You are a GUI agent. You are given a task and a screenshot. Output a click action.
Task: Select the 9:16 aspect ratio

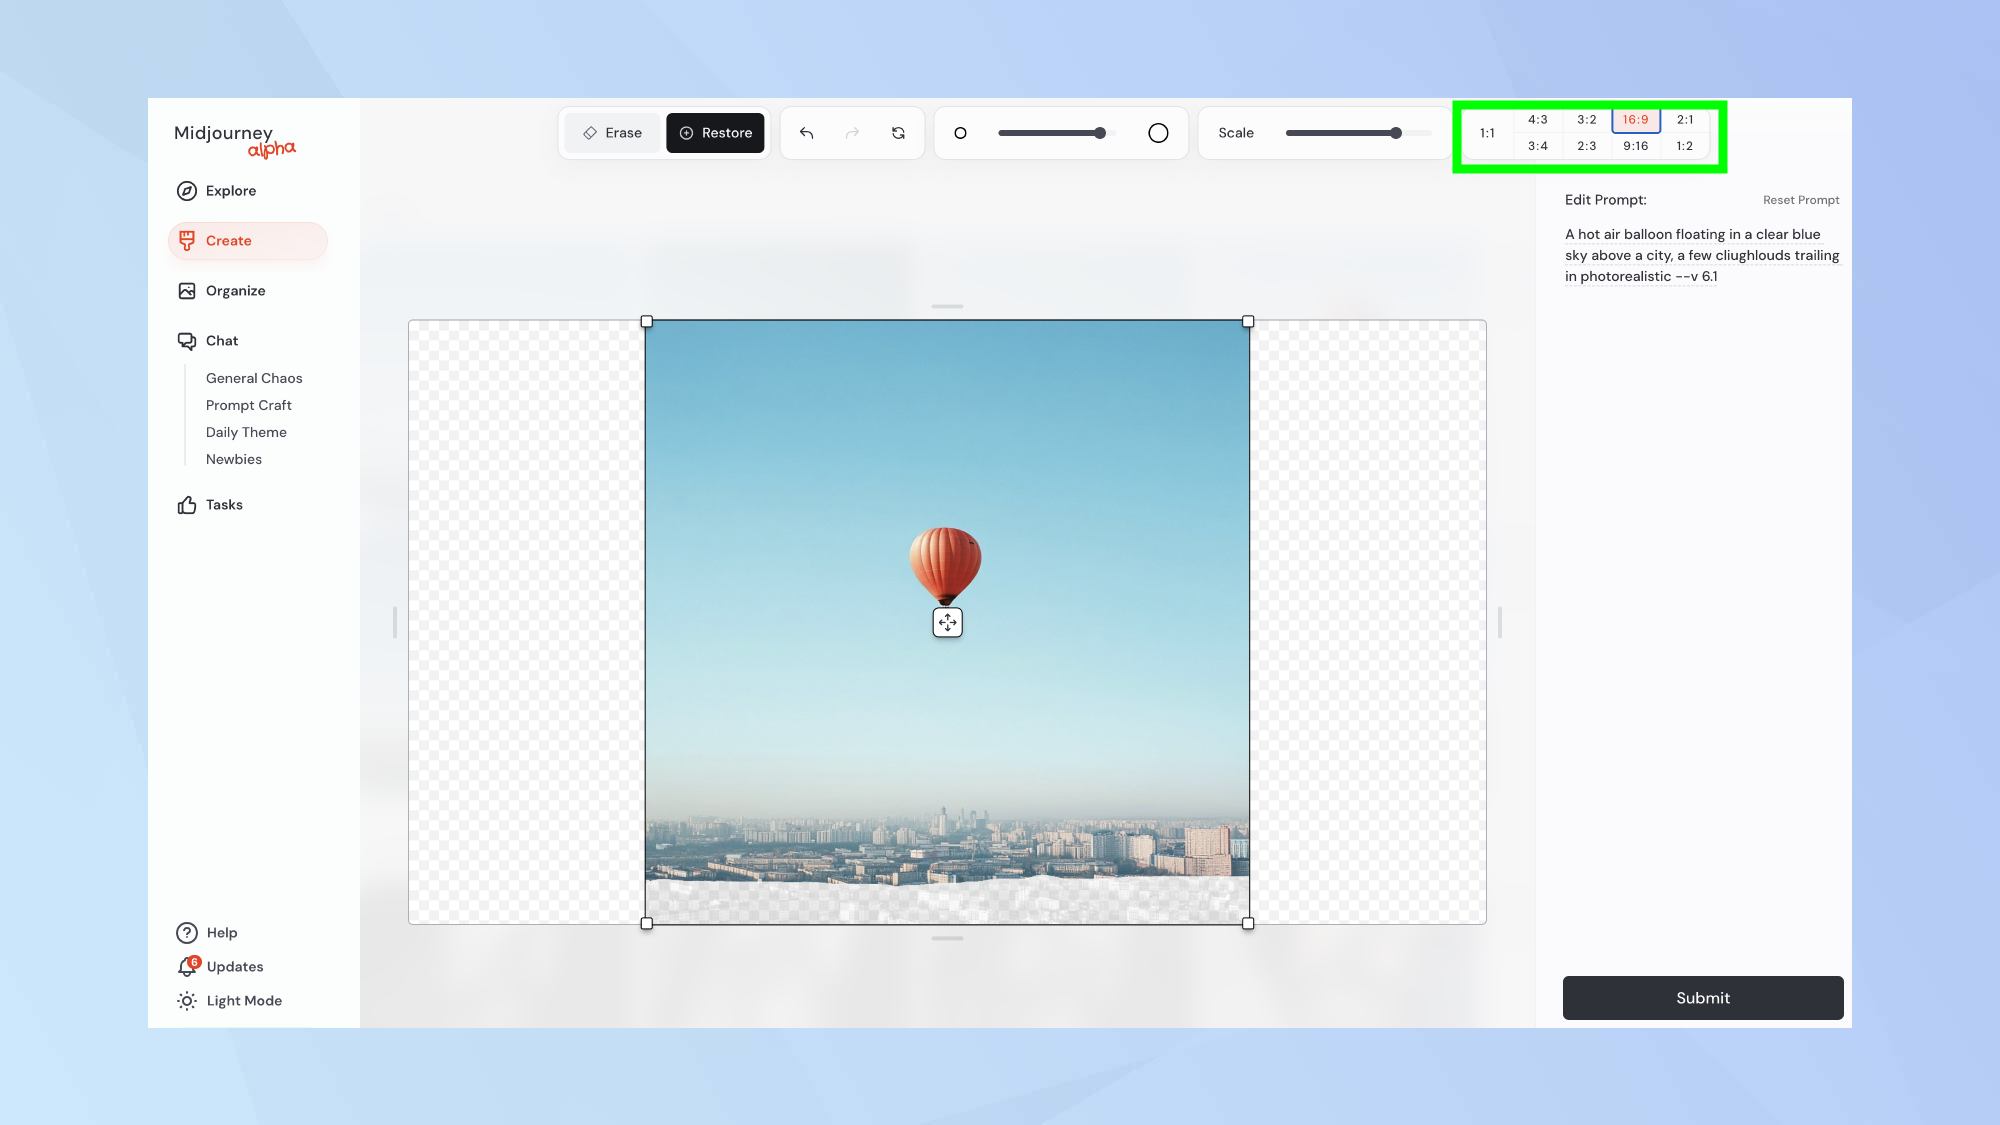click(x=1635, y=146)
